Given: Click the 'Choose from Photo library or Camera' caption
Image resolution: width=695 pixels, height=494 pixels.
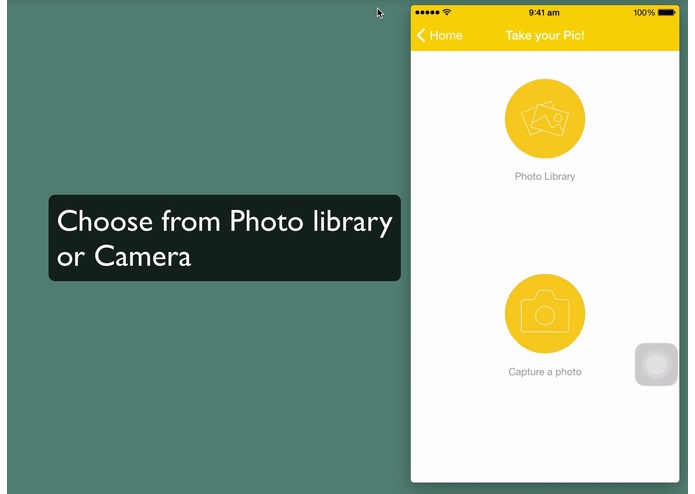Looking at the screenshot, I should coord(225,238).
